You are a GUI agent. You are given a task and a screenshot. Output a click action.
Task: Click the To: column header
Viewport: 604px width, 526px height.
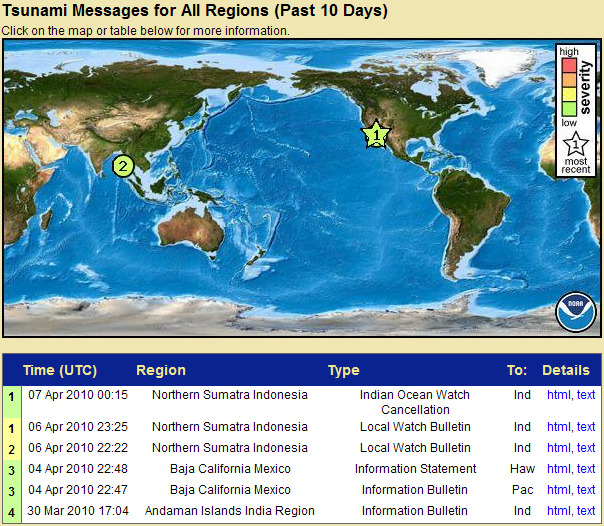coord(517,370)
